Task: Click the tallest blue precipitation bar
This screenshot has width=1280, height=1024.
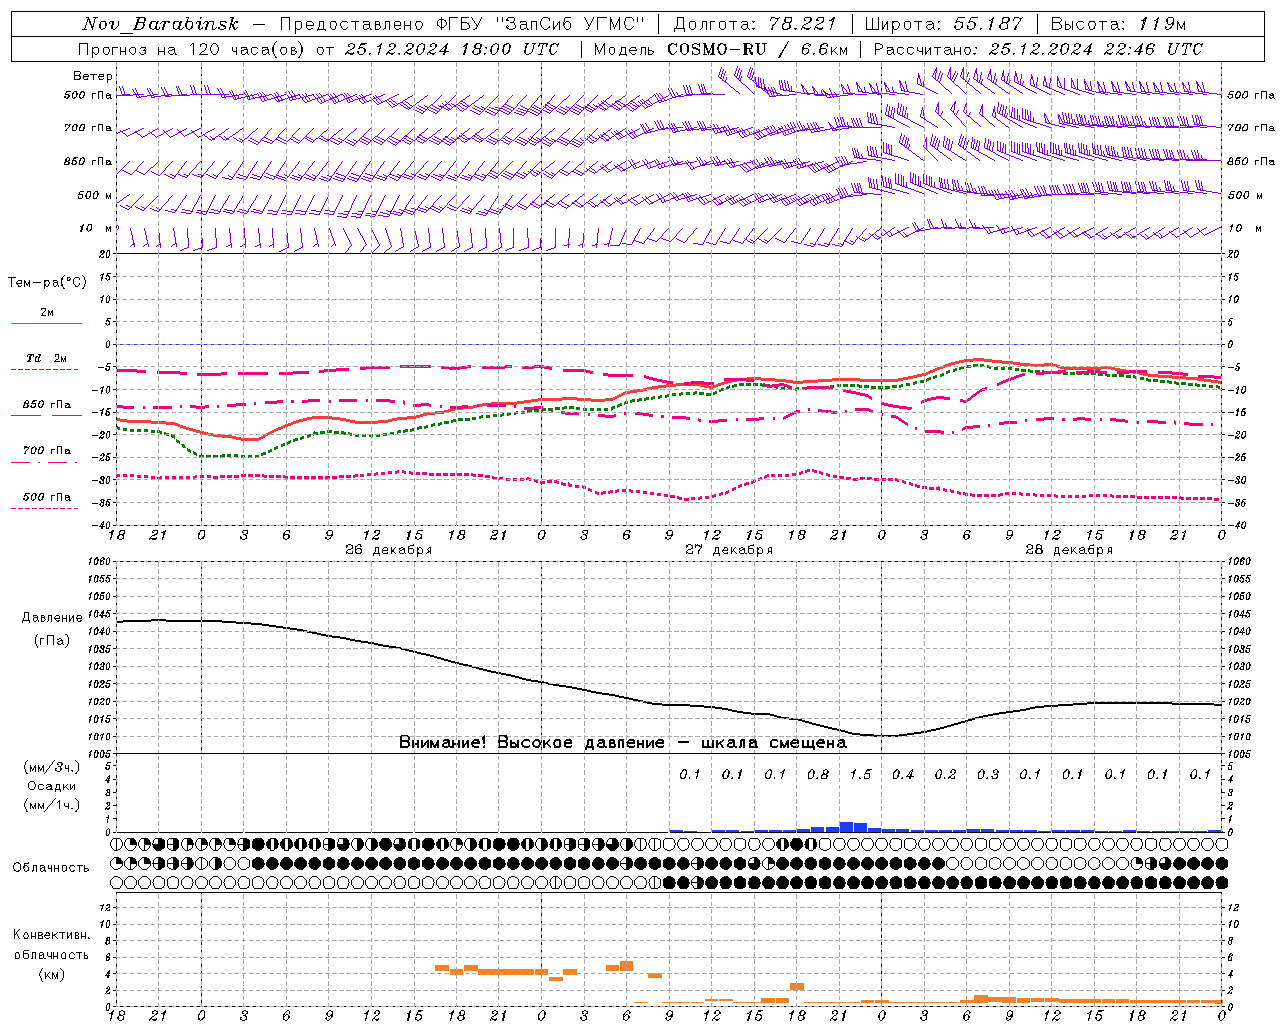Action: (x=846, y=827)
